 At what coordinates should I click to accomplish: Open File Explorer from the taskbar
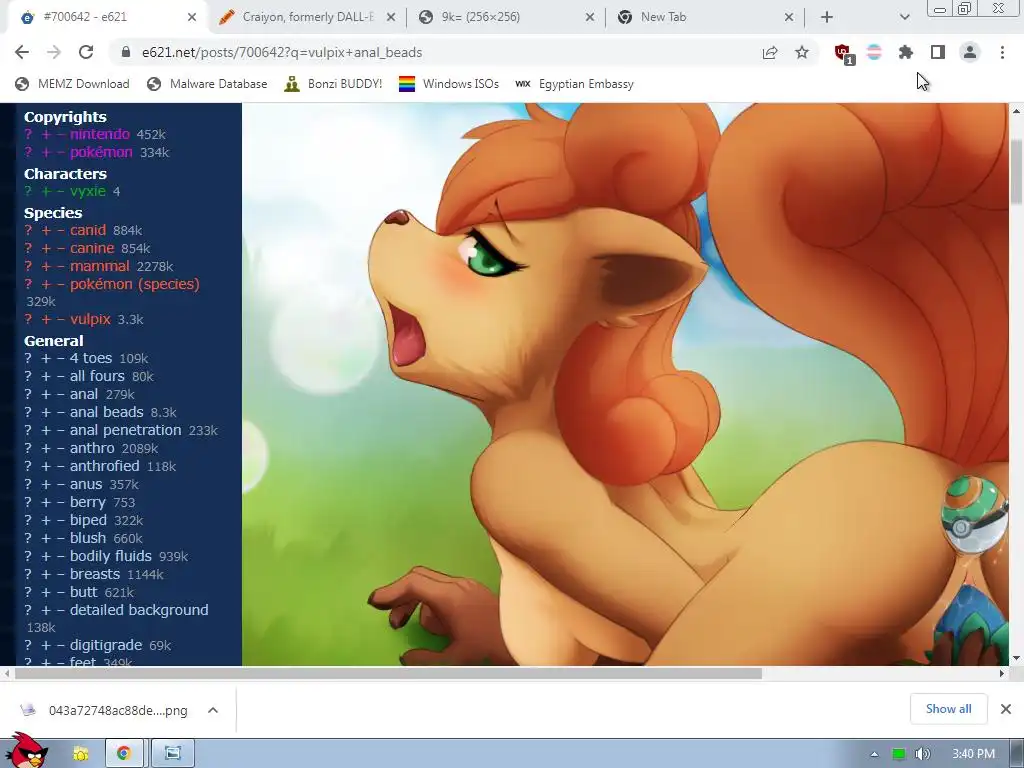coord(80,754)
